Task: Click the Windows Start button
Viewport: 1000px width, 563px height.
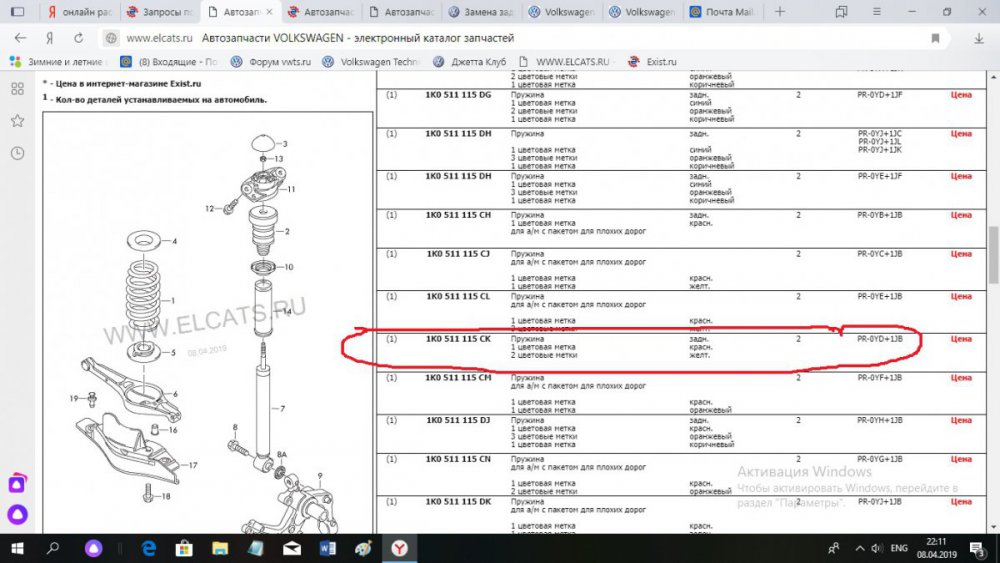Action: [x=17, y=548]
